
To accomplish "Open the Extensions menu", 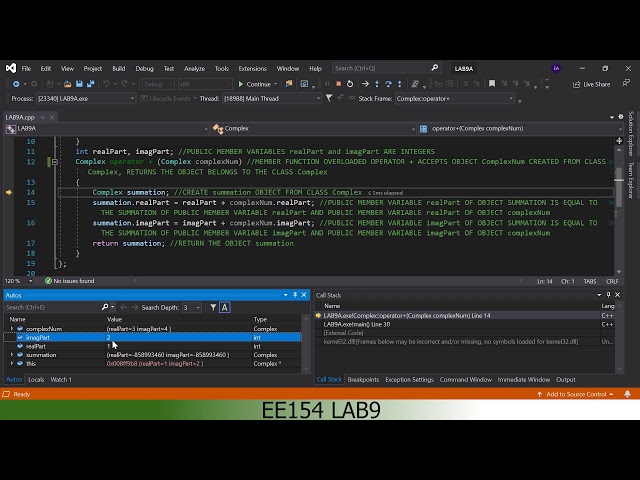I will (x=252, y=69).
